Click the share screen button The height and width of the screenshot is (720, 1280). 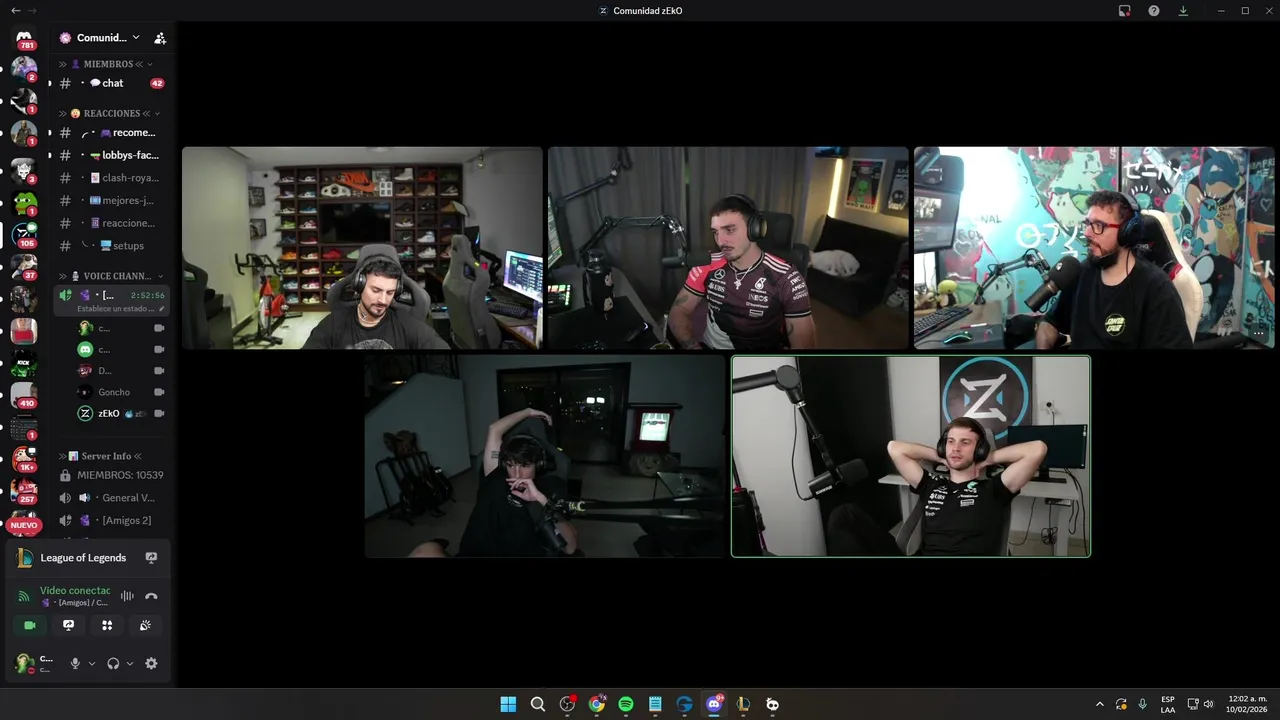68,625
